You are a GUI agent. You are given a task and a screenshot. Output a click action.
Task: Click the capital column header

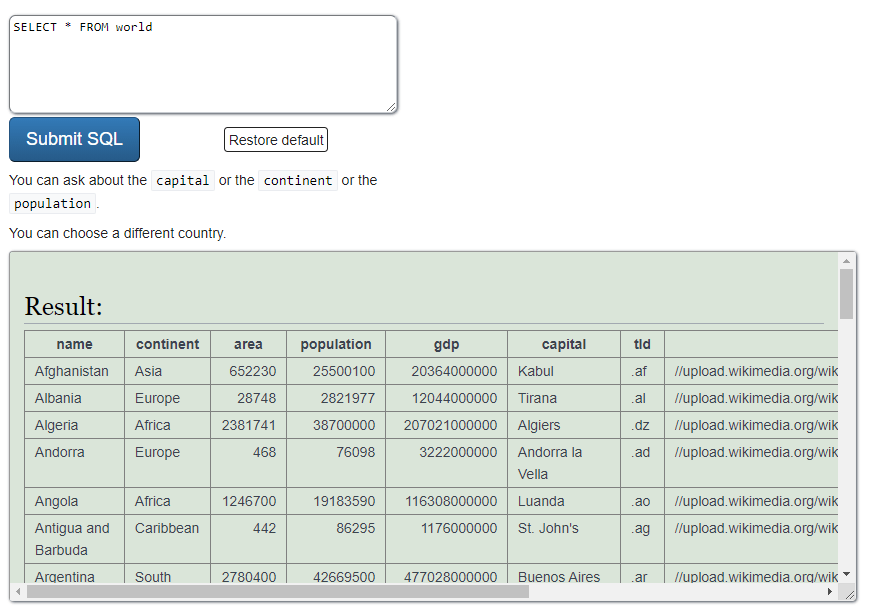(563, 344)
